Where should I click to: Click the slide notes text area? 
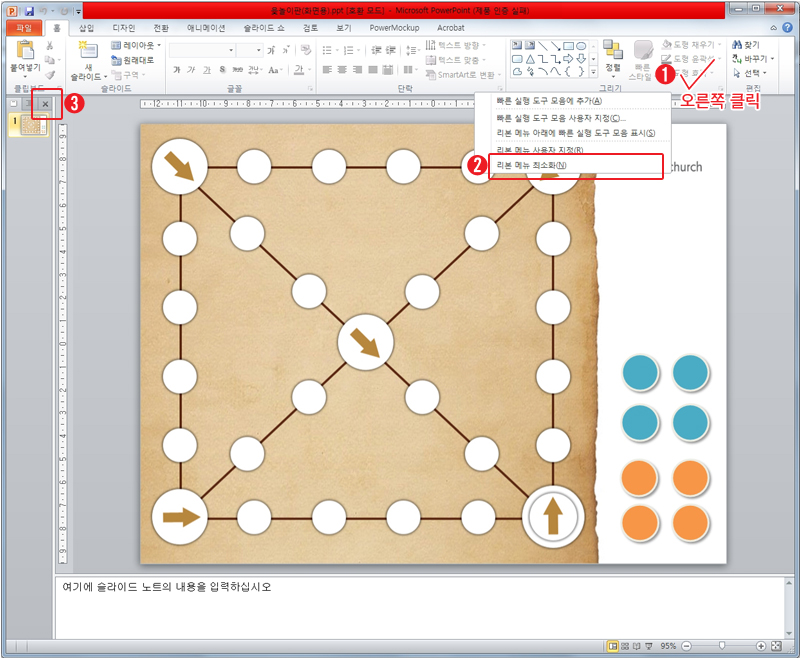[400, 605]
